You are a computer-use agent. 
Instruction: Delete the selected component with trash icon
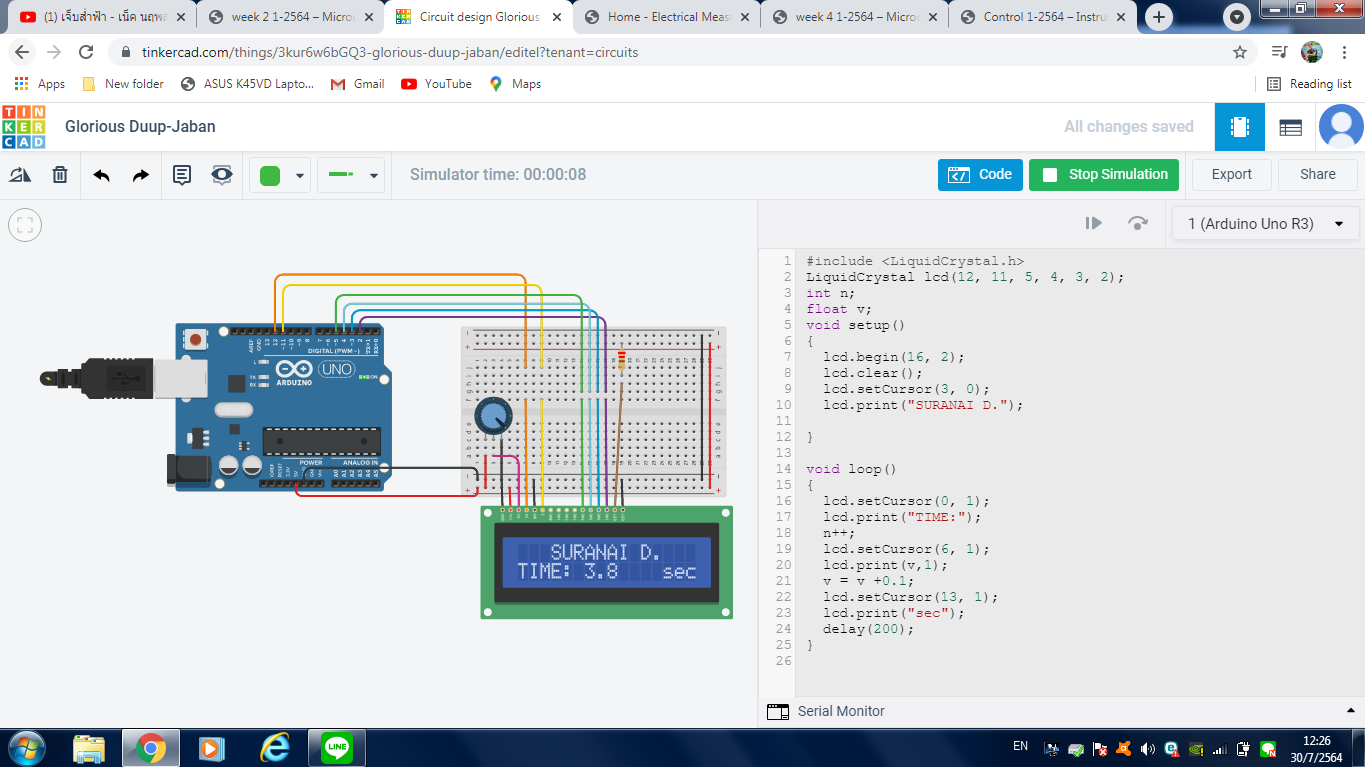coord(60,175)
